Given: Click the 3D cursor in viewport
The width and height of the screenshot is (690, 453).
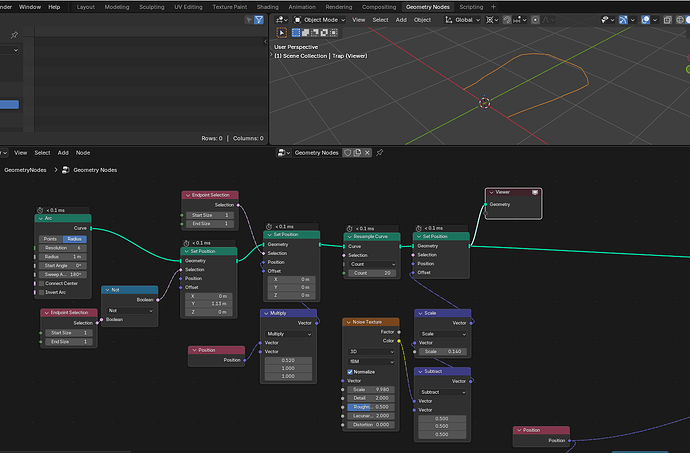Looking at the screenshot, I should coord(484,103).
